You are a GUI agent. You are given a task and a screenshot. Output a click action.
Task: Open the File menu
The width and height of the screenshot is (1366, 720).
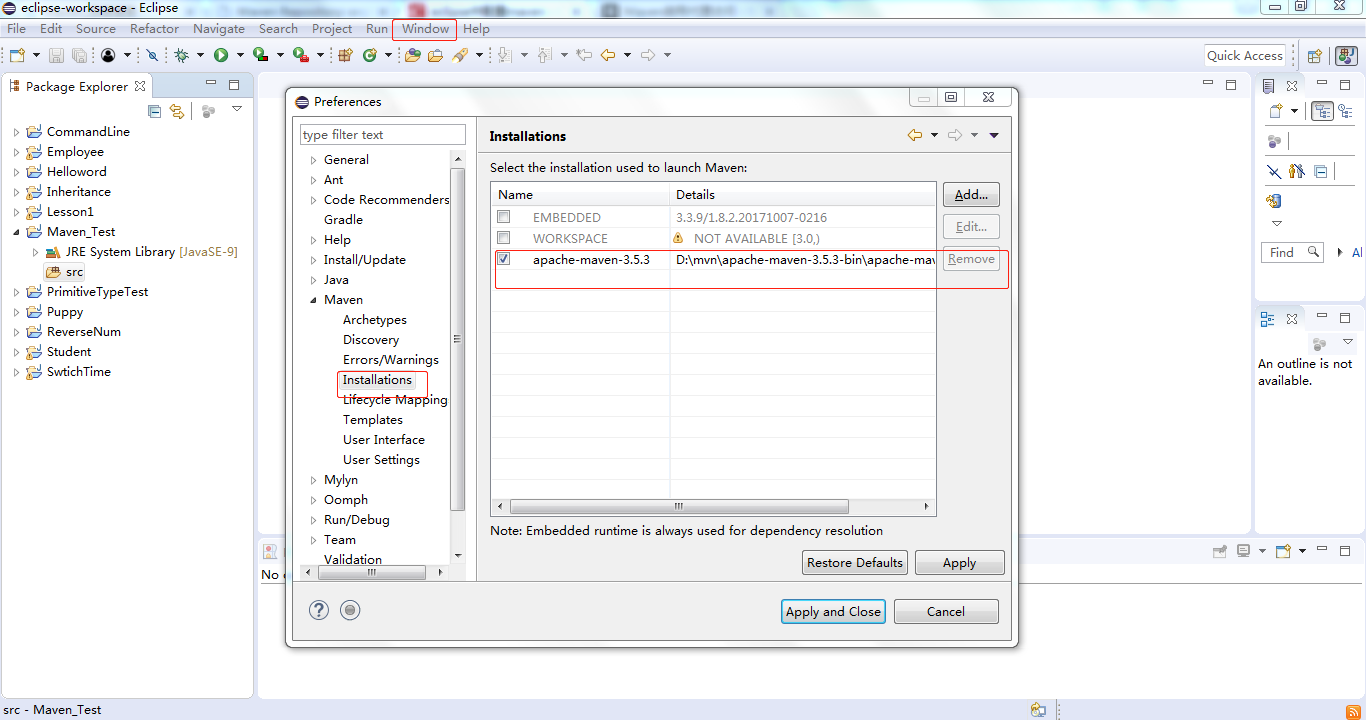pyautogui.click(x=17, y=29)
